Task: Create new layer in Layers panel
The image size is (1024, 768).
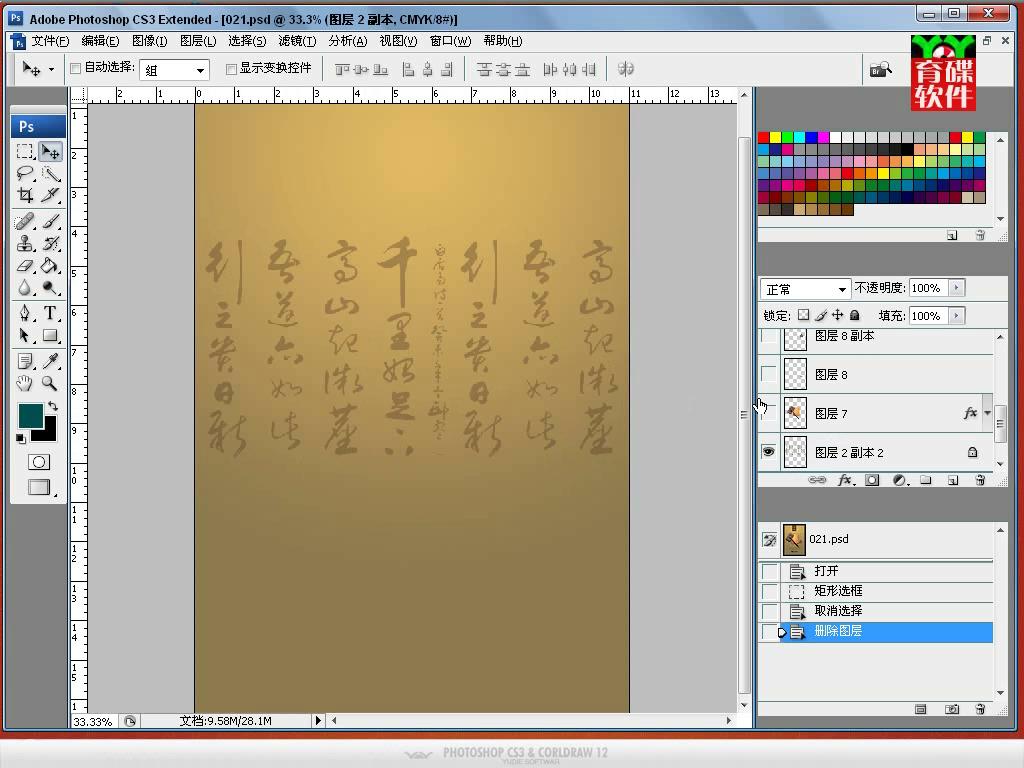Action: [x=953, y=480]
